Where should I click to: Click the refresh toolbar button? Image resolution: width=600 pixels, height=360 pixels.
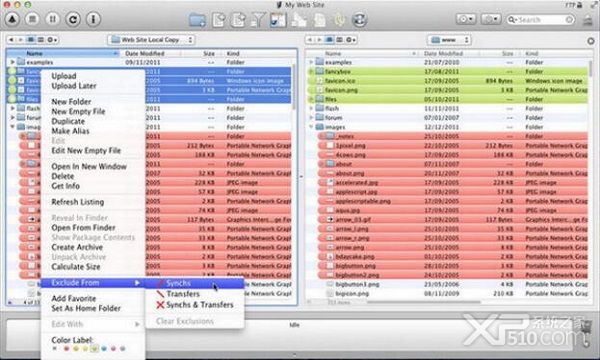click(73, 19)
